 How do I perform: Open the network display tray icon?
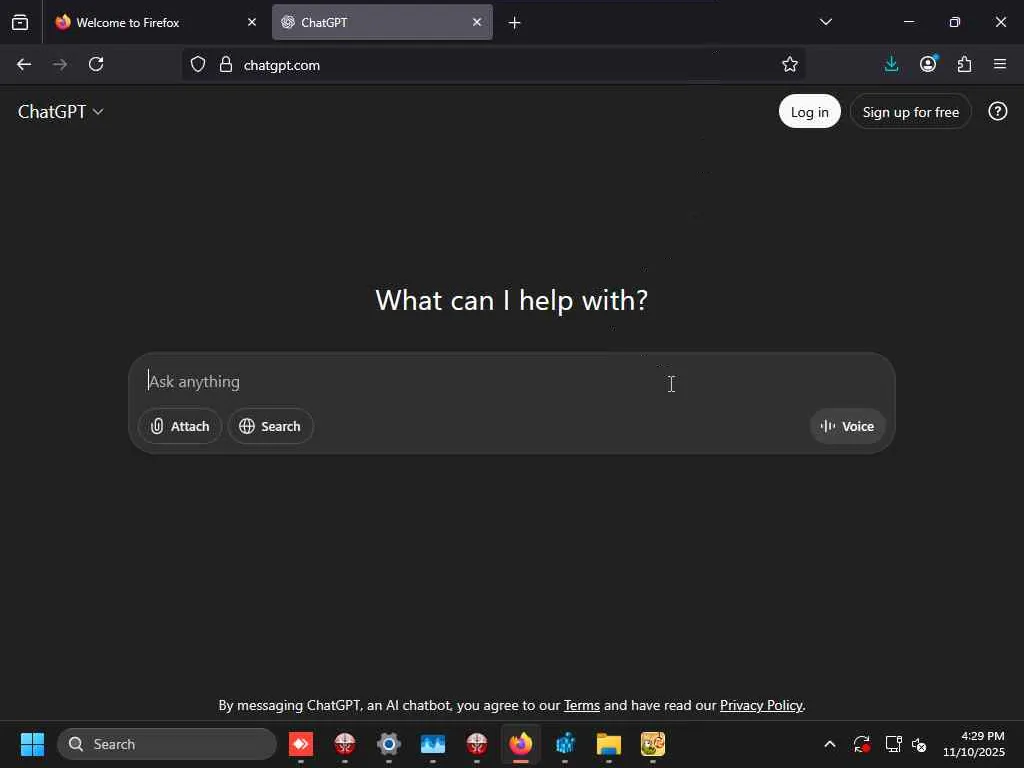(x=893, y=744)
